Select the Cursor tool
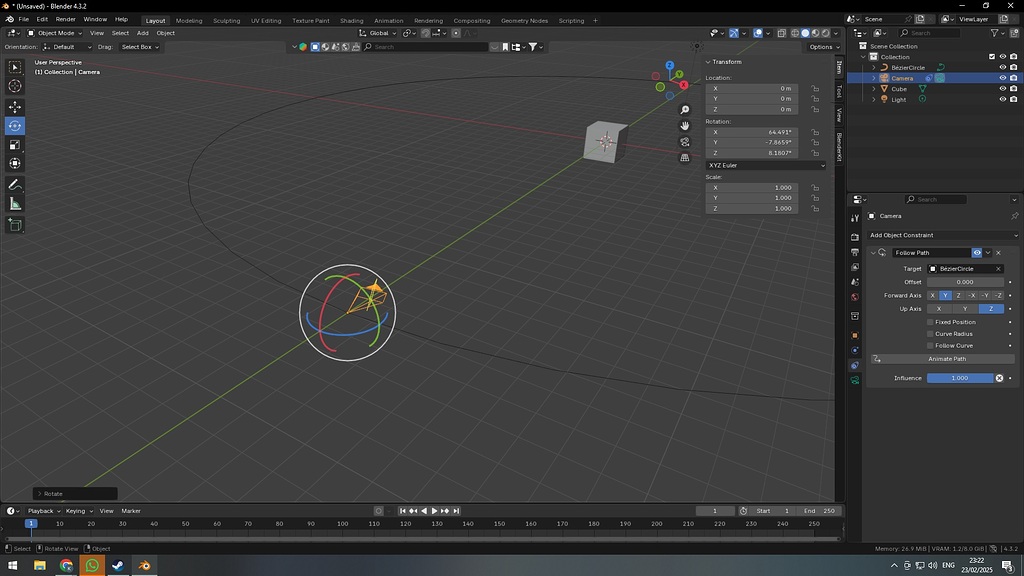The width and height of the screenshot is (1024, 576). [x=14, y=86]
